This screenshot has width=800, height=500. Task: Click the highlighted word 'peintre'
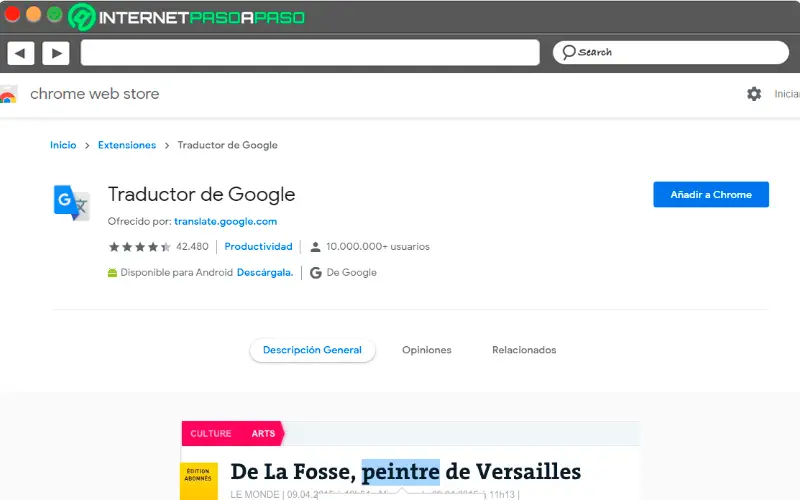401,472
